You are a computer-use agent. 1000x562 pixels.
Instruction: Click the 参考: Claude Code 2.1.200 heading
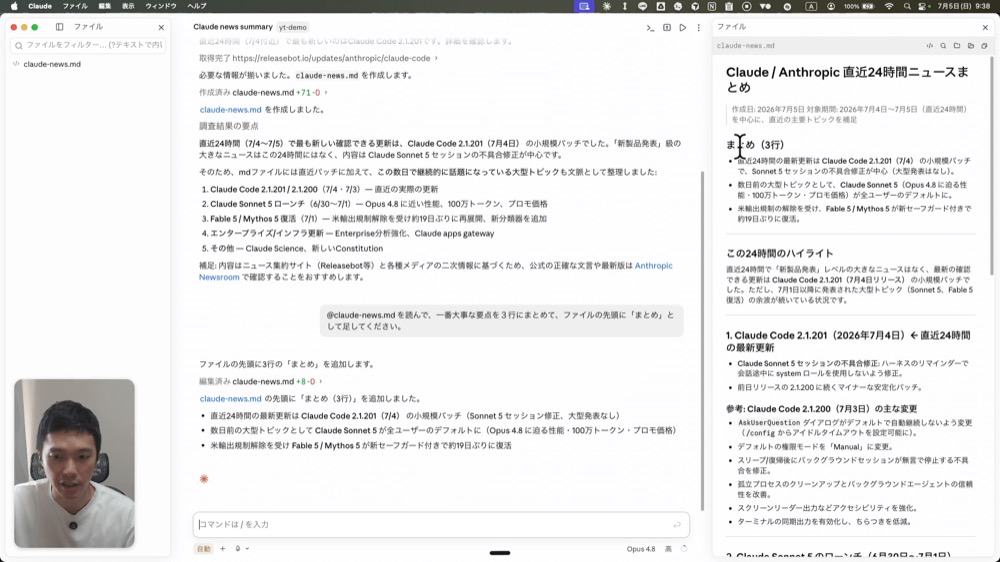point(821,409)
